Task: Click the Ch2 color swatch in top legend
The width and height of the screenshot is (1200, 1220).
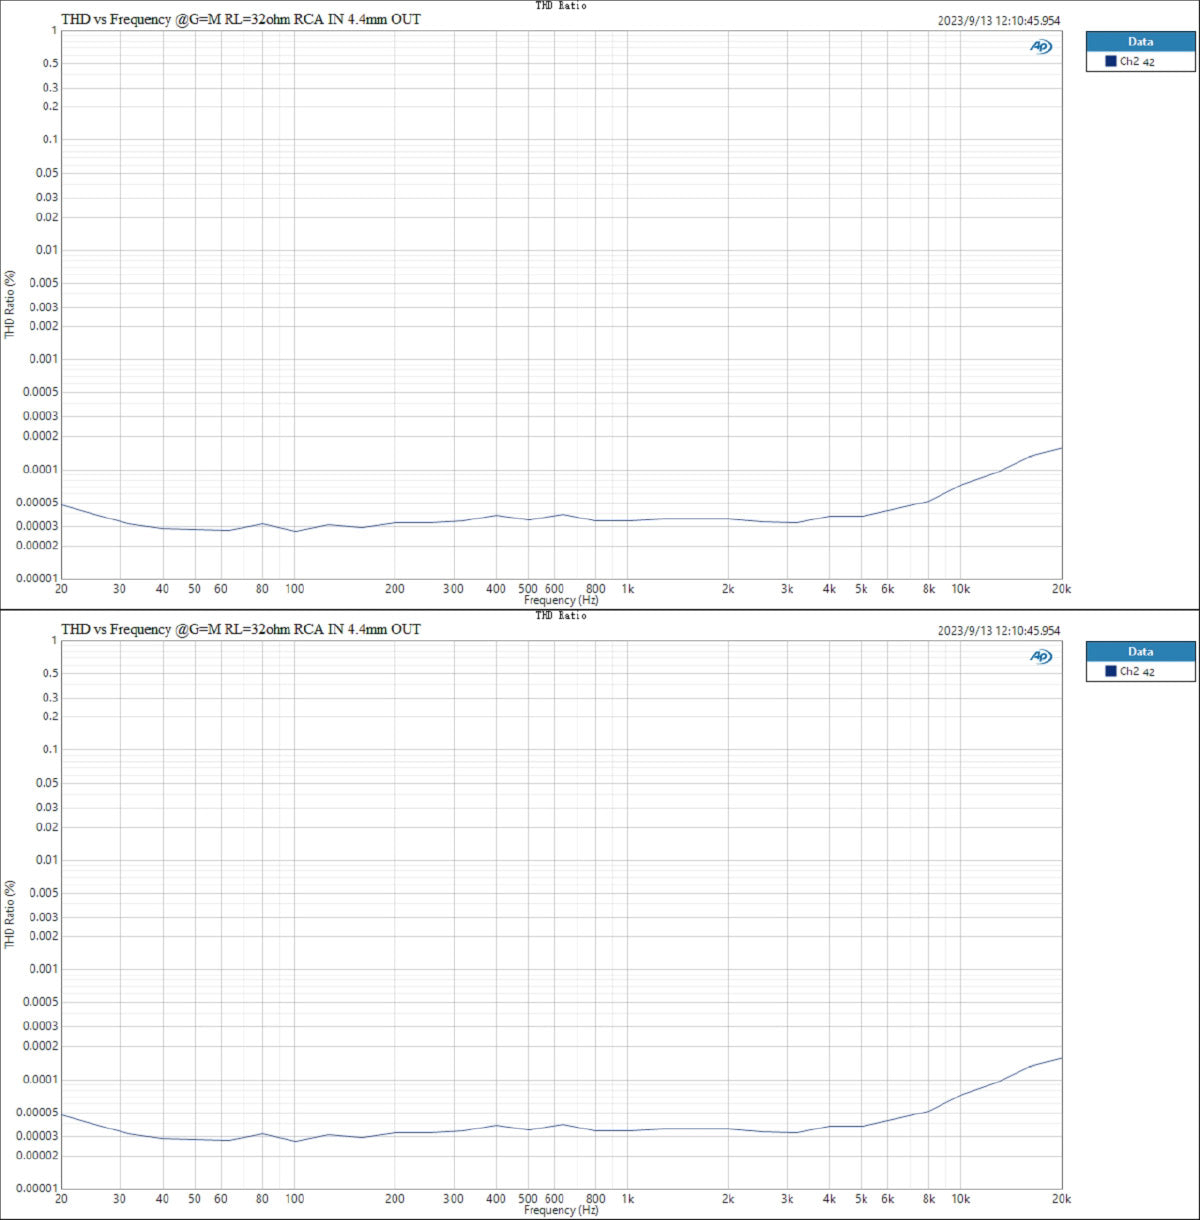Action: 1110,61
